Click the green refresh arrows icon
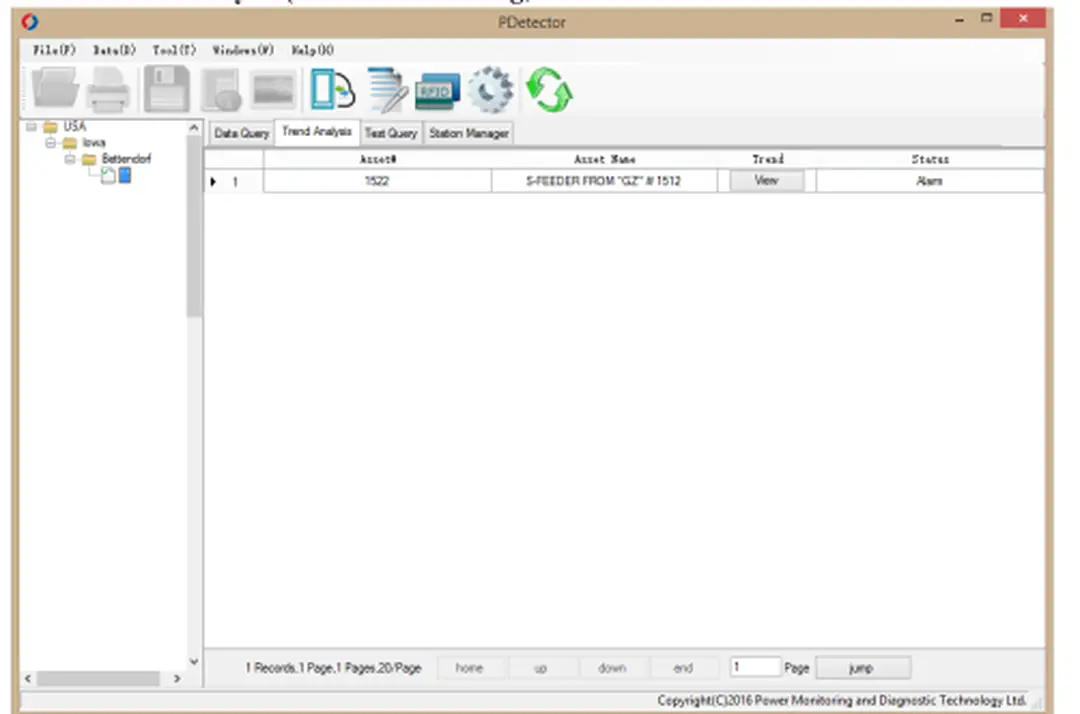 pos(549,90)
